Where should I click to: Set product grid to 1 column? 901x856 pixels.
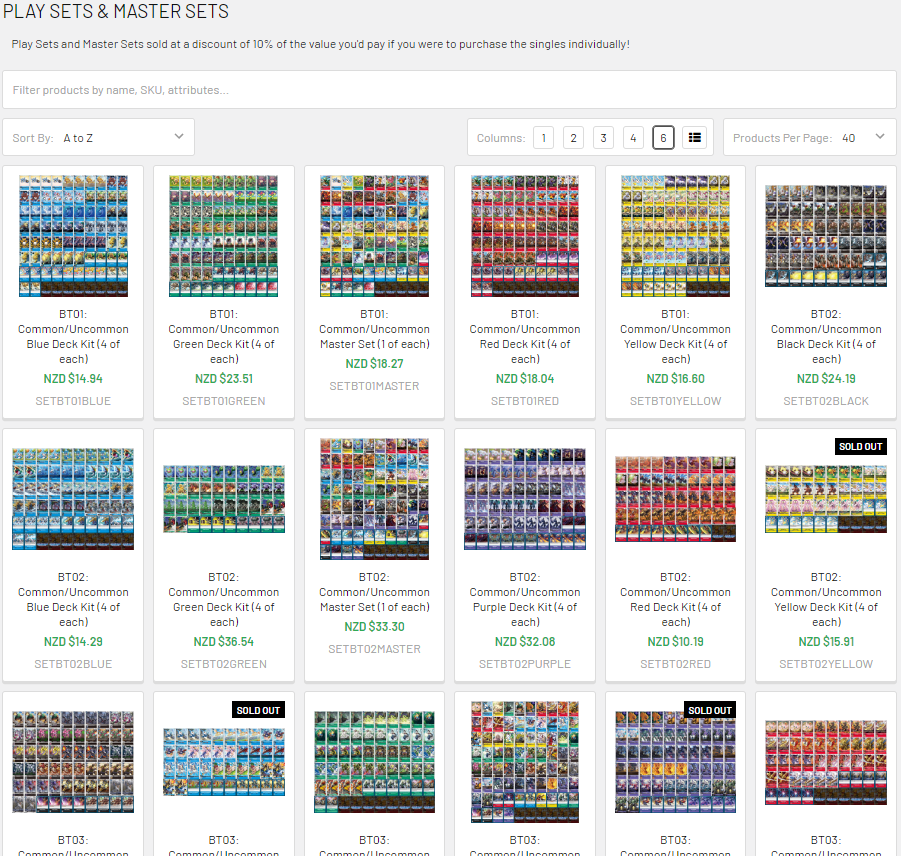(543, 138)
